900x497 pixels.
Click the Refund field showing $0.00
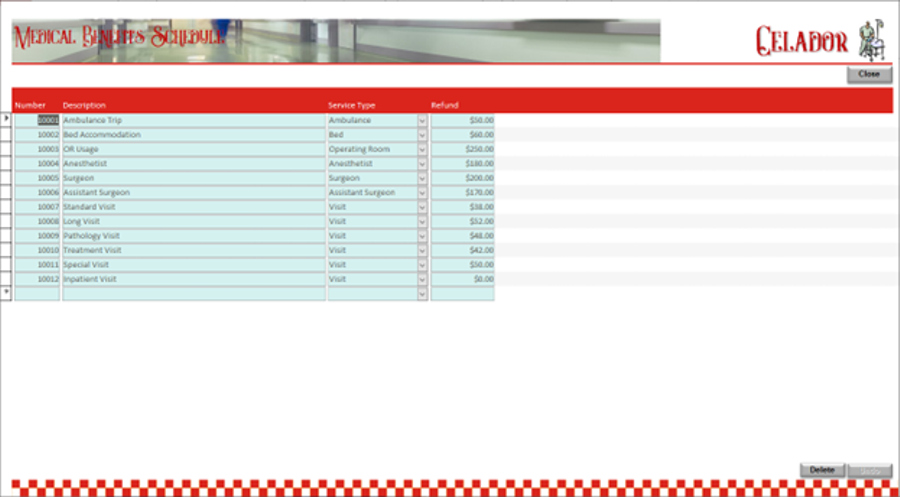pyautogui.click(x=463, y=279)
